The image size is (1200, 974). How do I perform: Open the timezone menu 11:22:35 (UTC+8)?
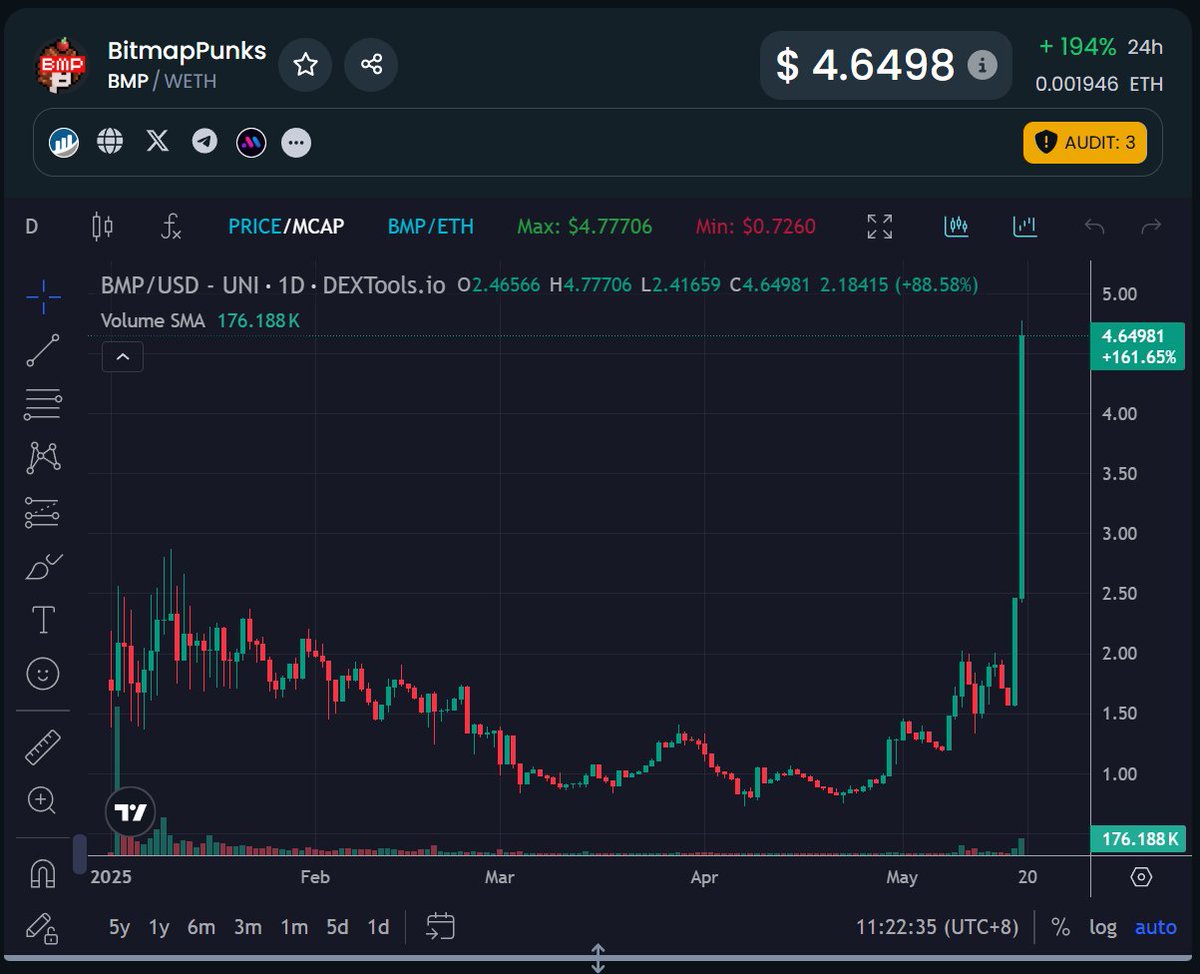(x=937, y=927)
